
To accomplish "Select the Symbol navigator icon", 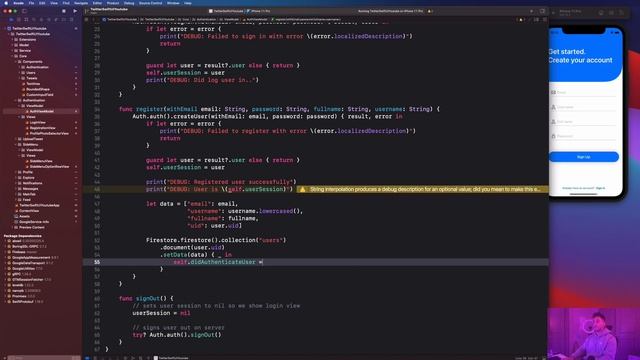I will [x=26, y=19].
